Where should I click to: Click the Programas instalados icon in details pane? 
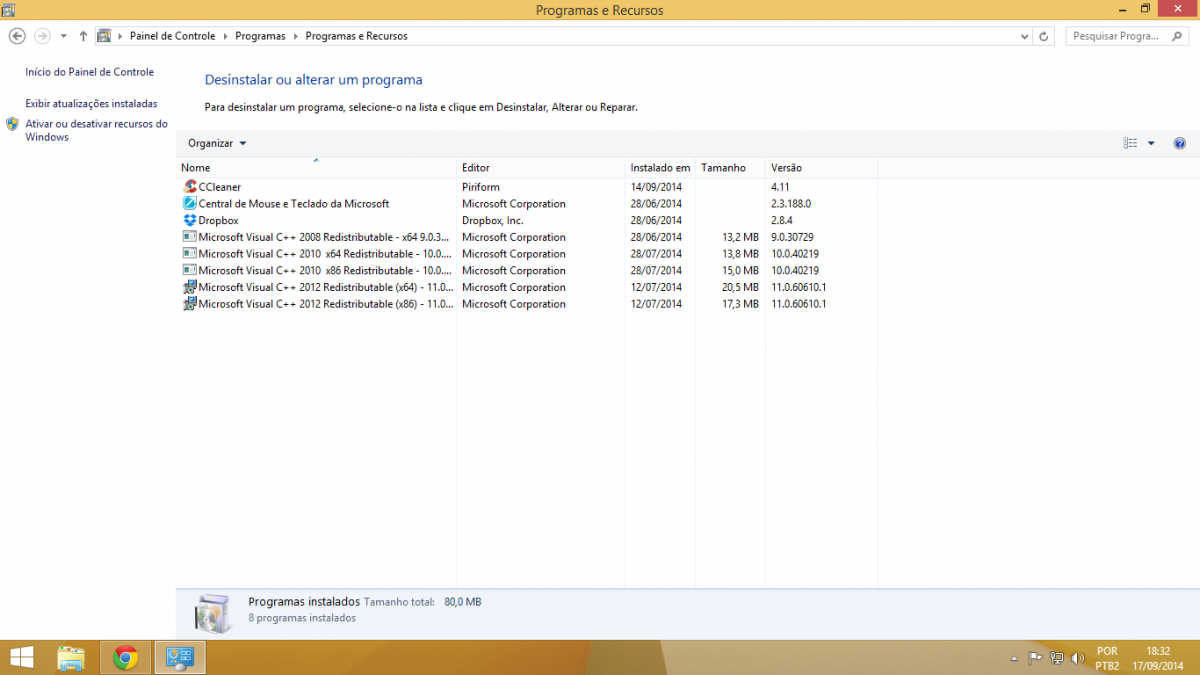(x=213, y=612)
